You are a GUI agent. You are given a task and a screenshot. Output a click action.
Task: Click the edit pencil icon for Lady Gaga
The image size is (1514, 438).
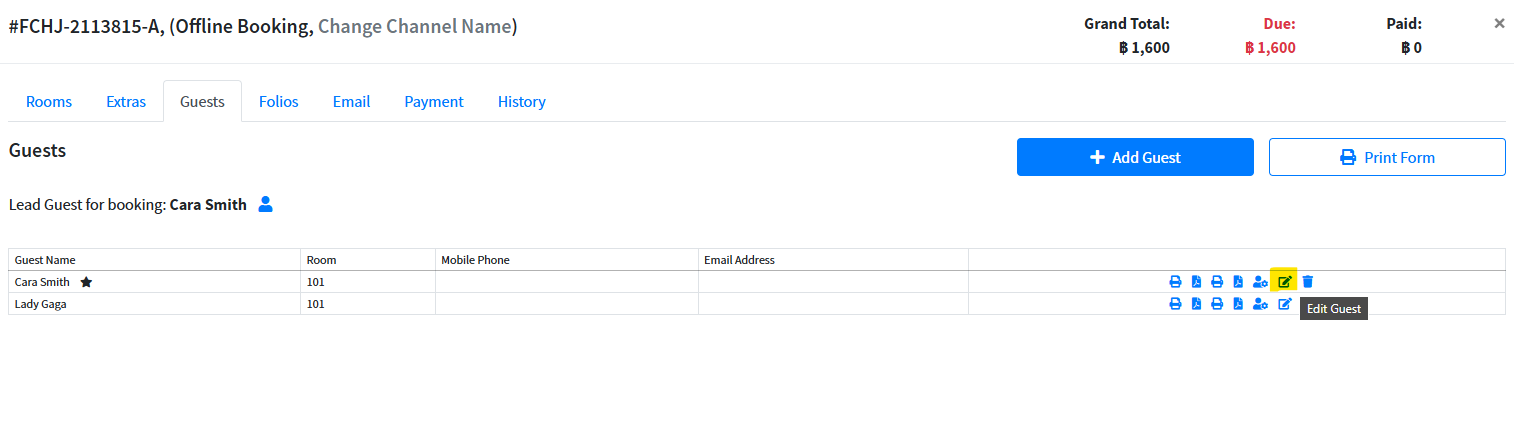tap(1285, 304)
